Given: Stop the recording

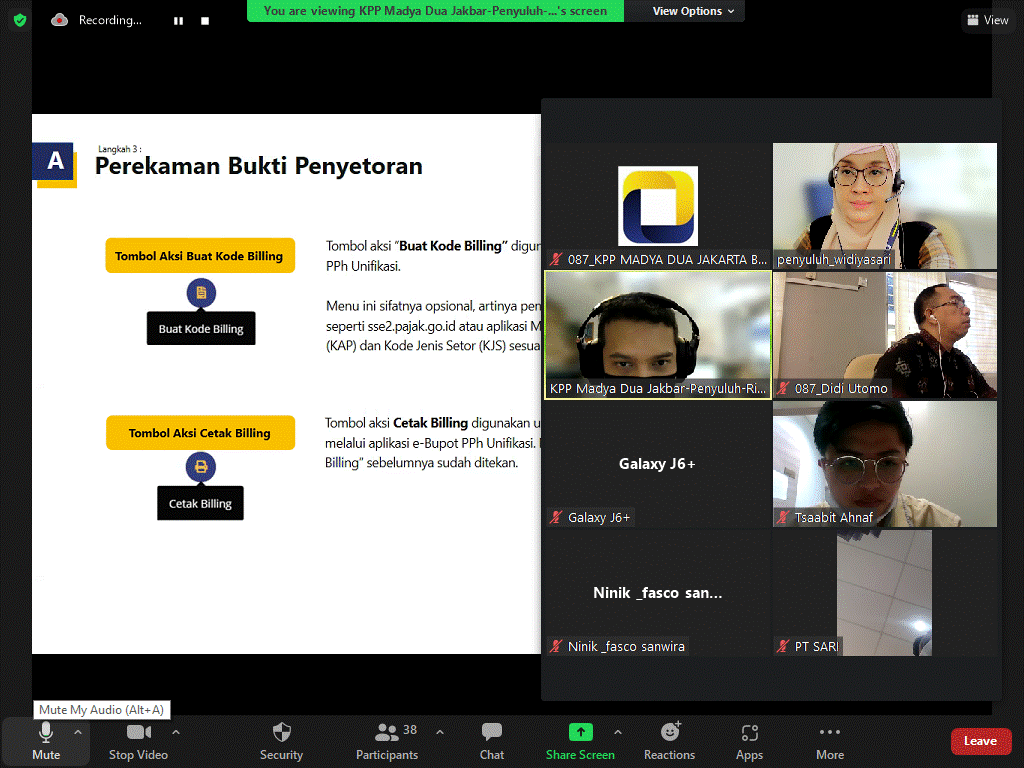Looking at the screenshot, I should pos(205,20).
